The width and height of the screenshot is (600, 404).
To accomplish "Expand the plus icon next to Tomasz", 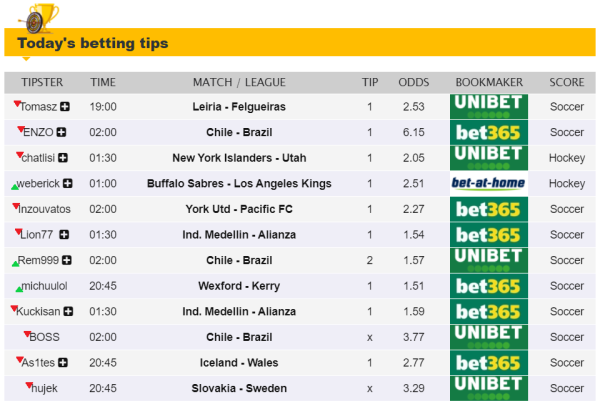I will click(65, 106).
